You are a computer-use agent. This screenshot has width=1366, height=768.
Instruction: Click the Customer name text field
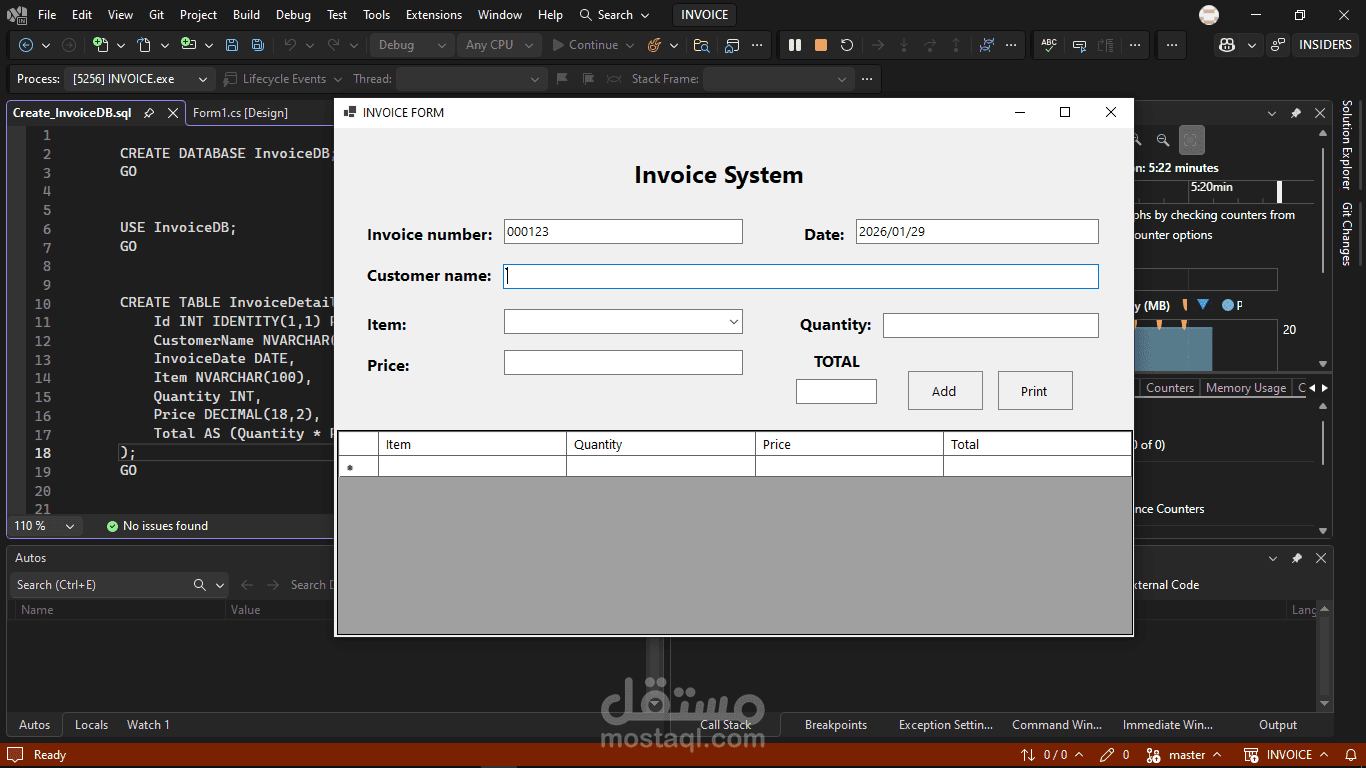(x=800, y=276)
